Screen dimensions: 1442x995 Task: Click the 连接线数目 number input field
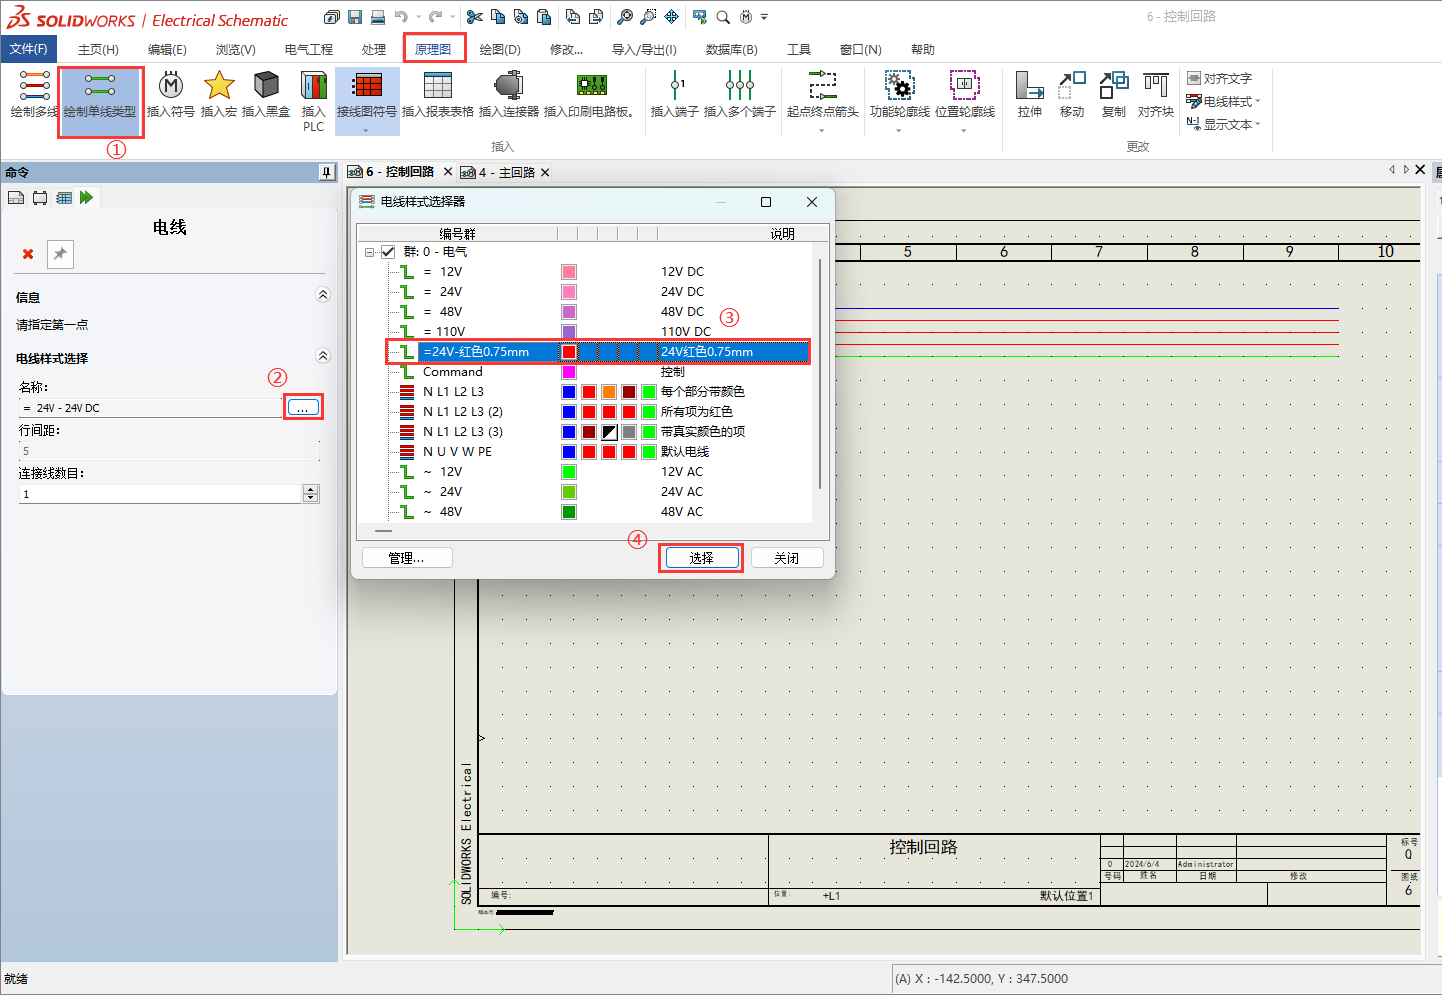click(160, 494)
